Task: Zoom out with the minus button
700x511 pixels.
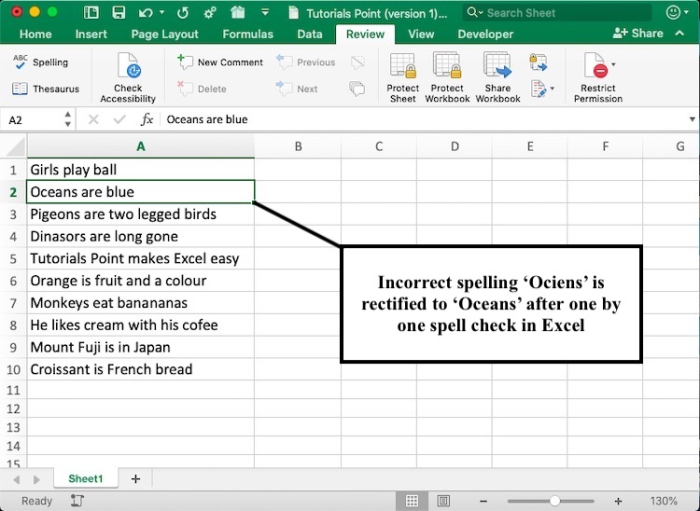Action: click(483, 501)
